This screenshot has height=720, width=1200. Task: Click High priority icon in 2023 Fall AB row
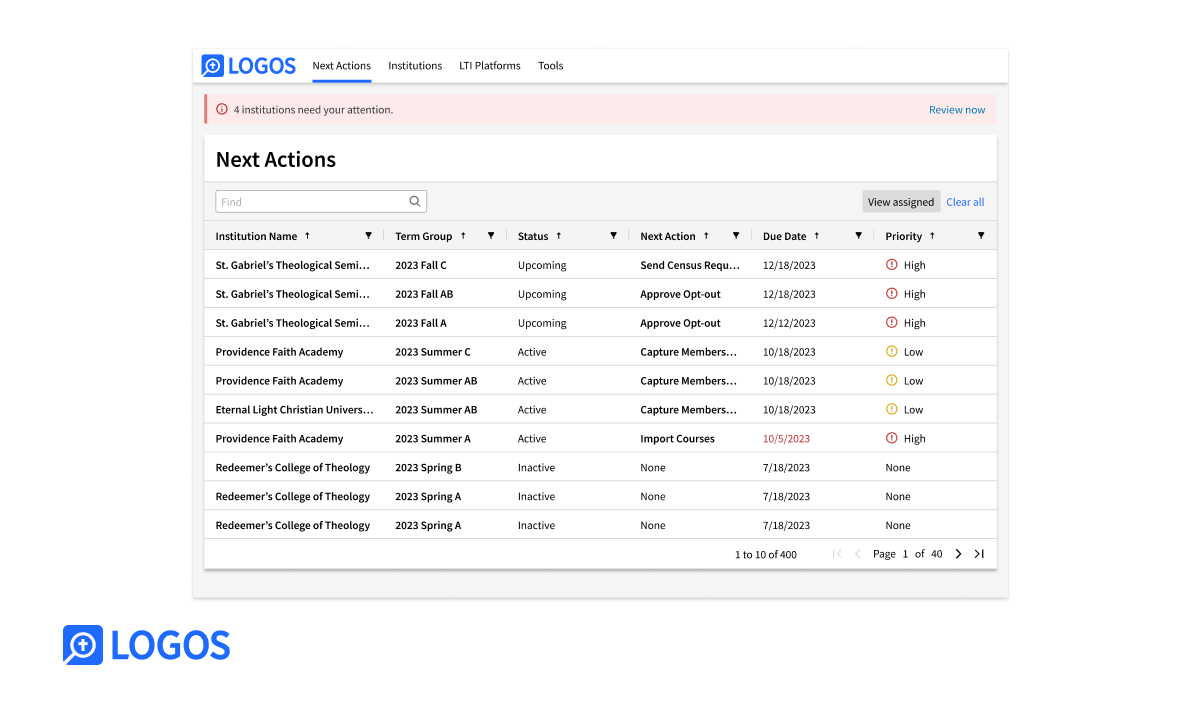tap(892, 294)
